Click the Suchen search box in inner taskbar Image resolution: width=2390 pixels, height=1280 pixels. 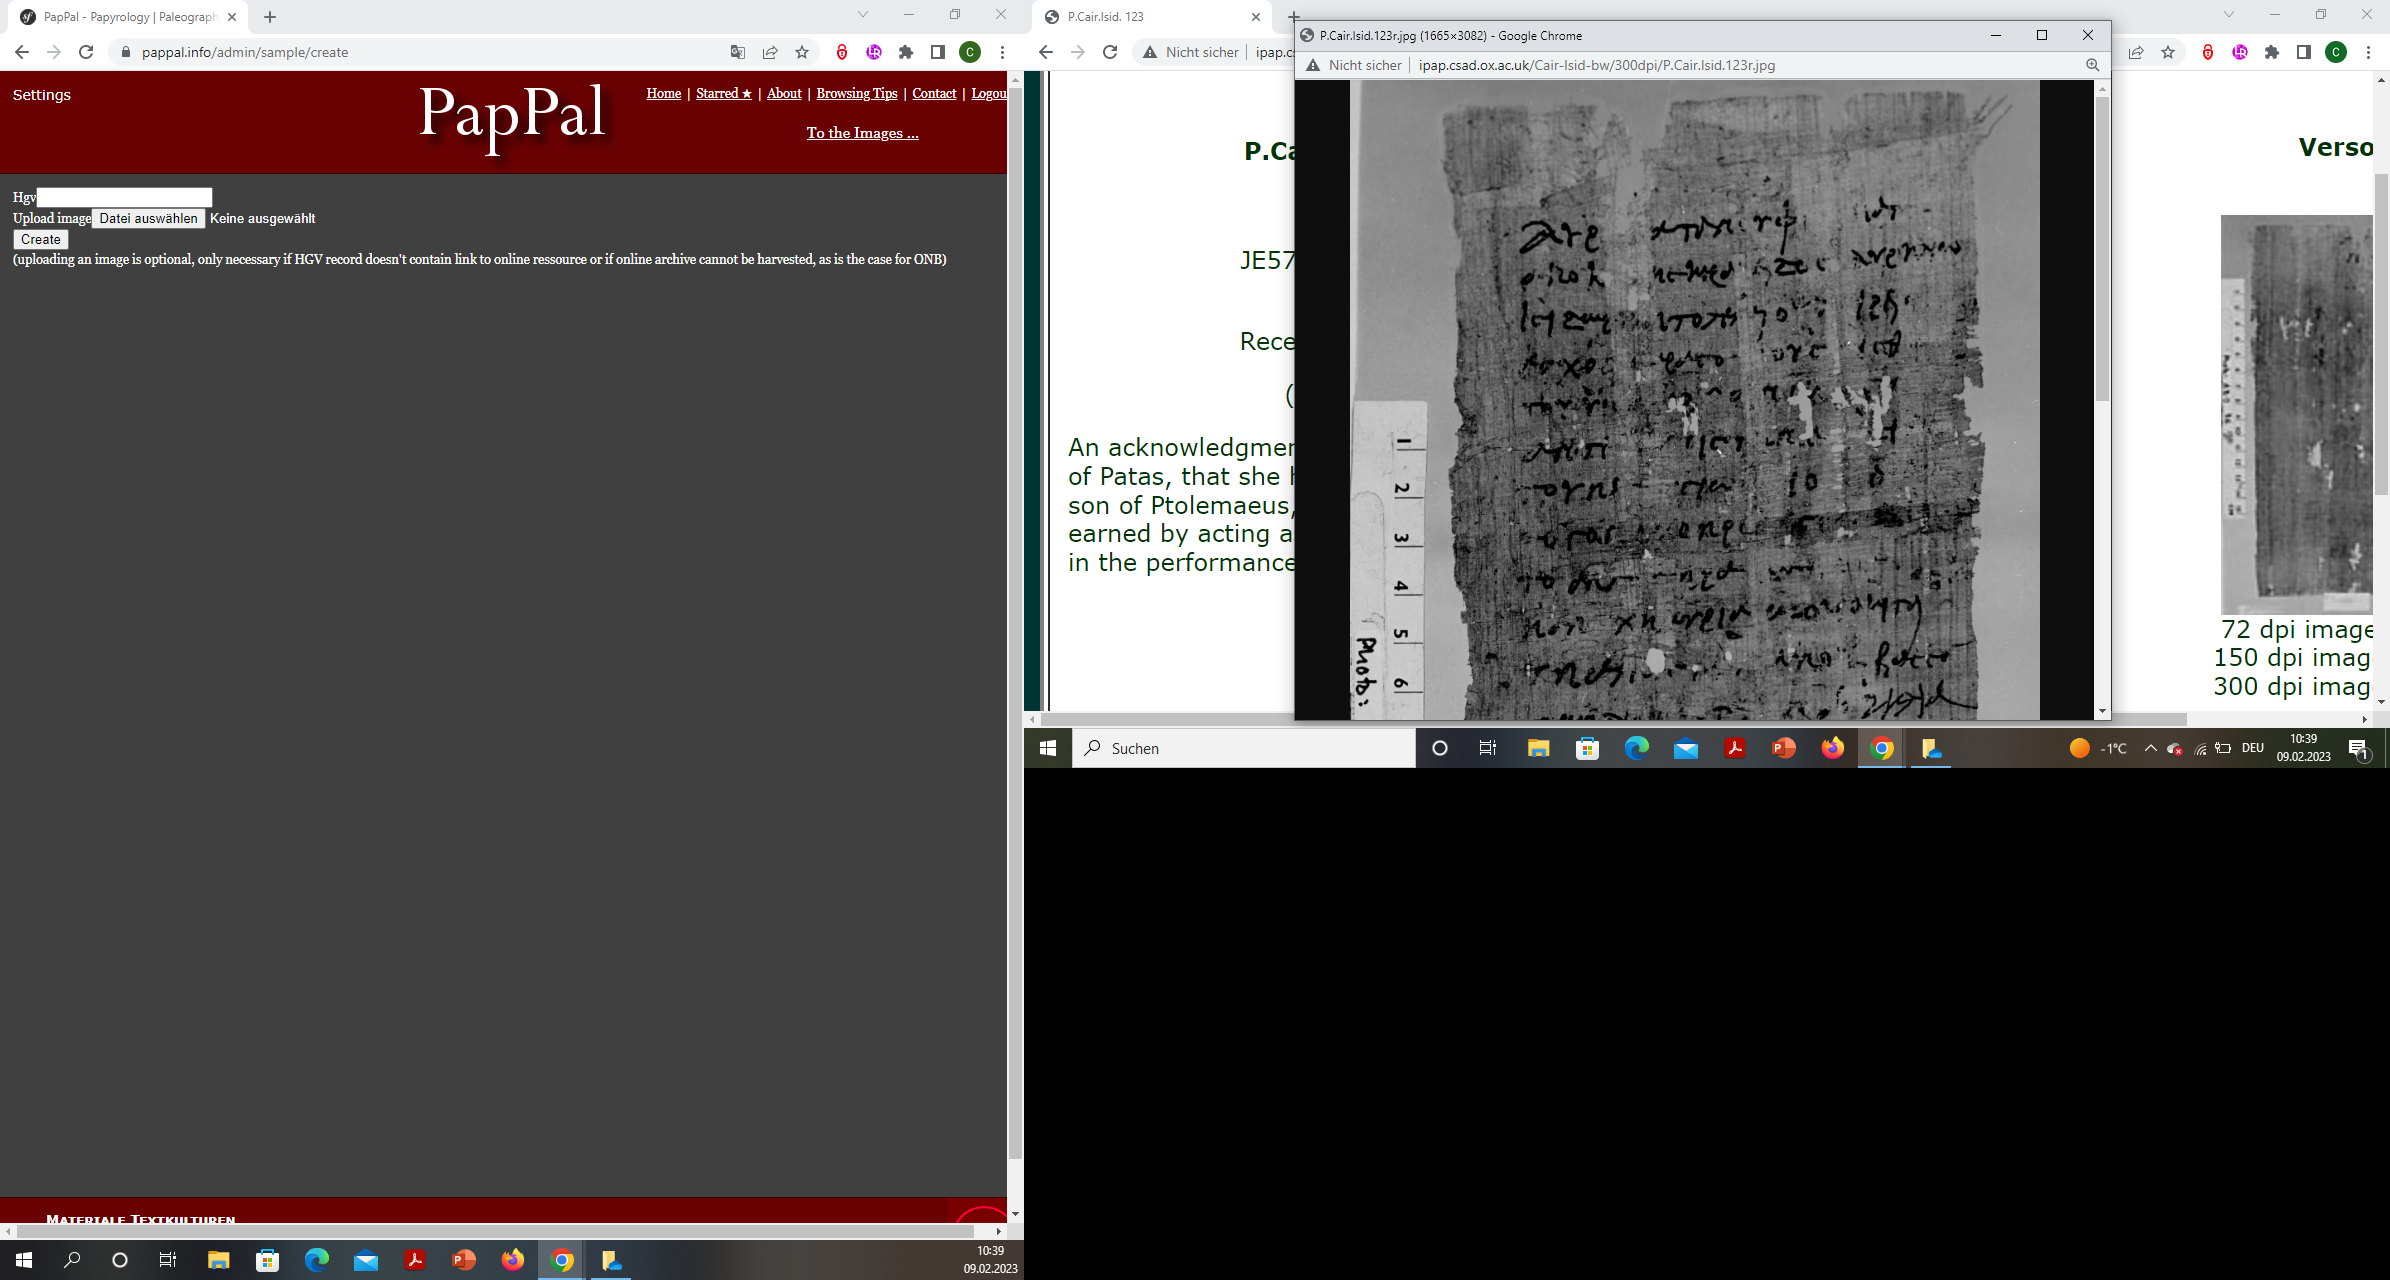[x=1244, y=748]
